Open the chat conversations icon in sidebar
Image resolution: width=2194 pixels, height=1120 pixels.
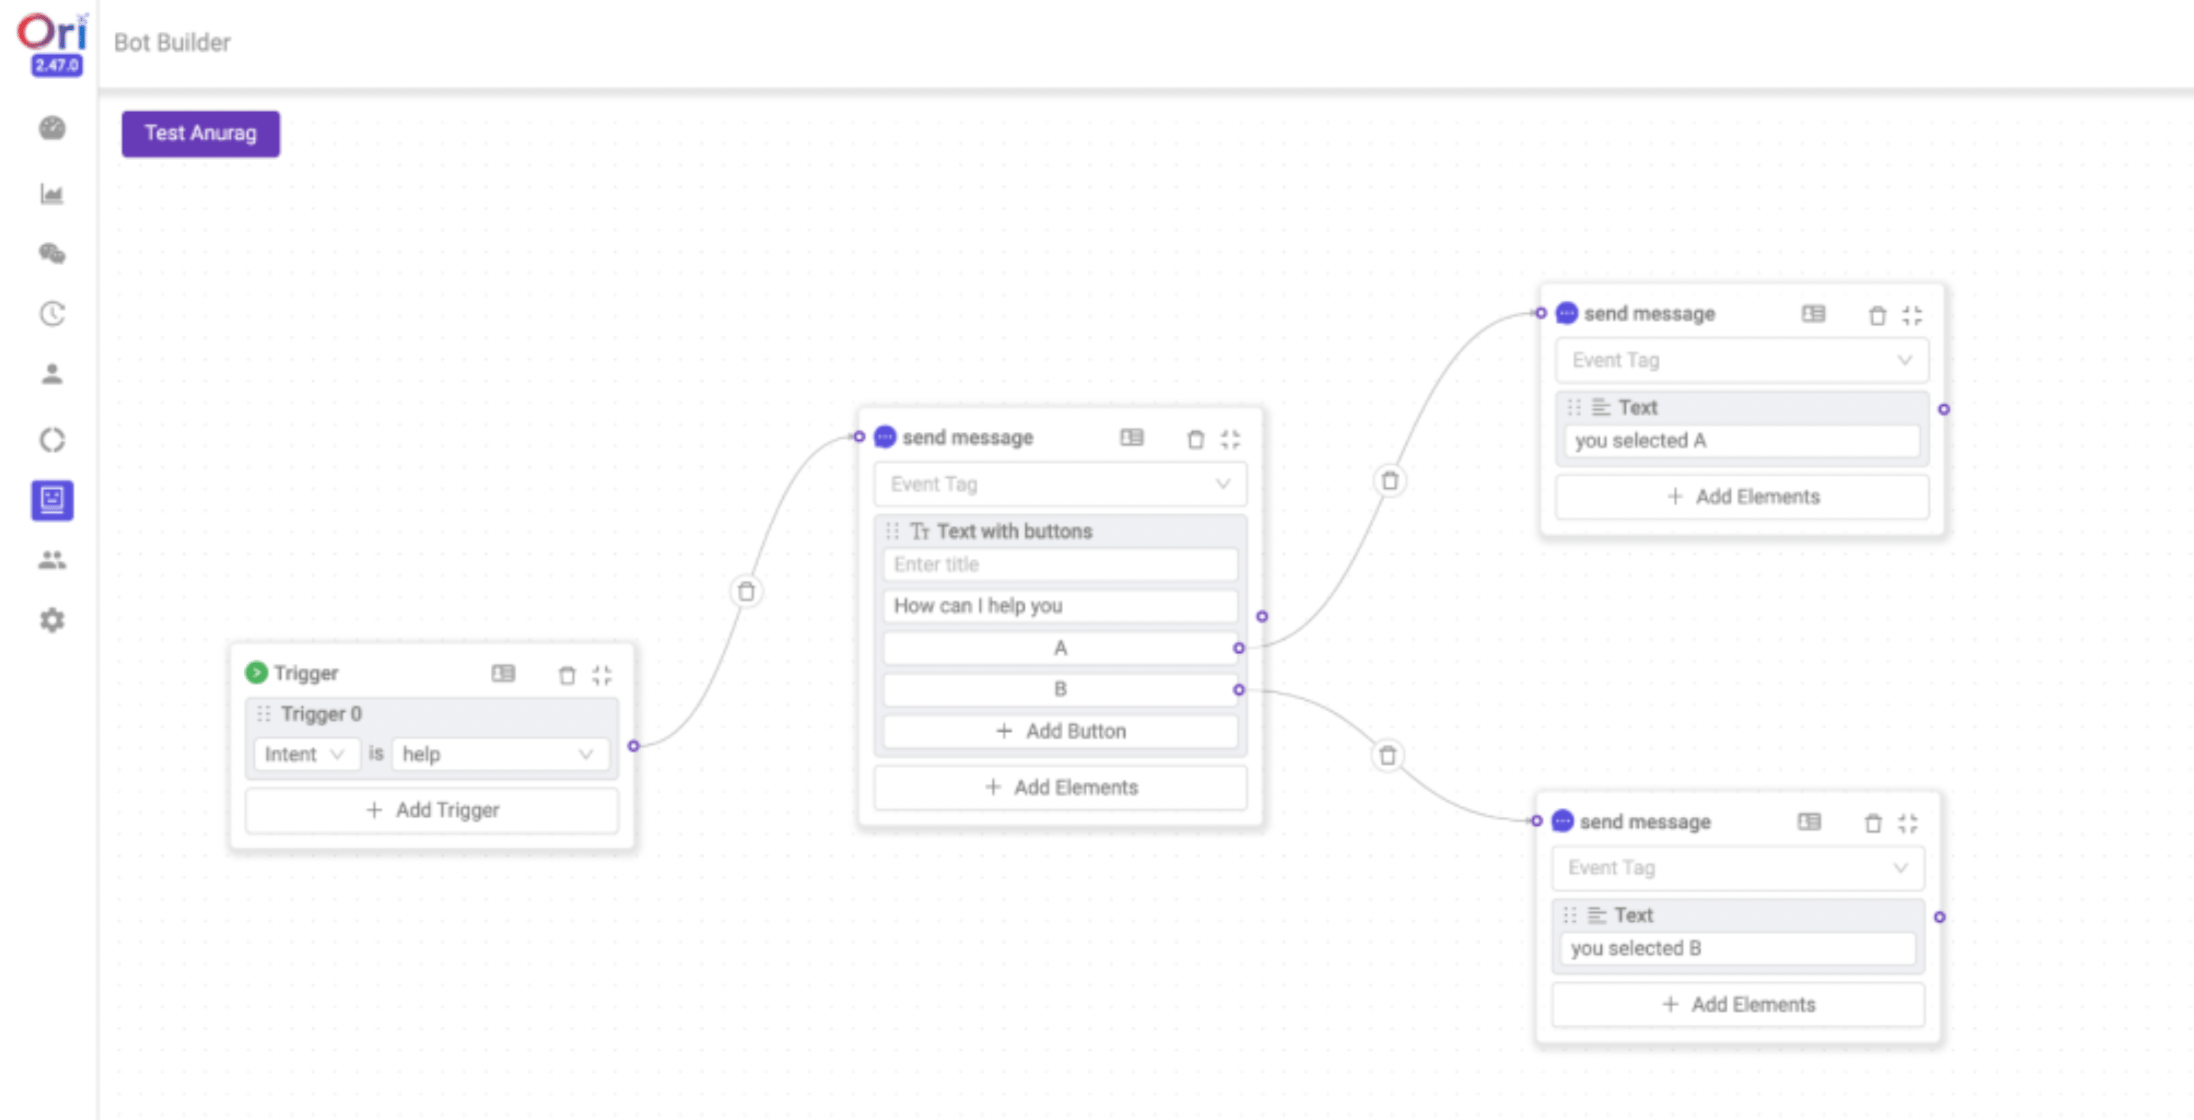[x=52, y=254]
